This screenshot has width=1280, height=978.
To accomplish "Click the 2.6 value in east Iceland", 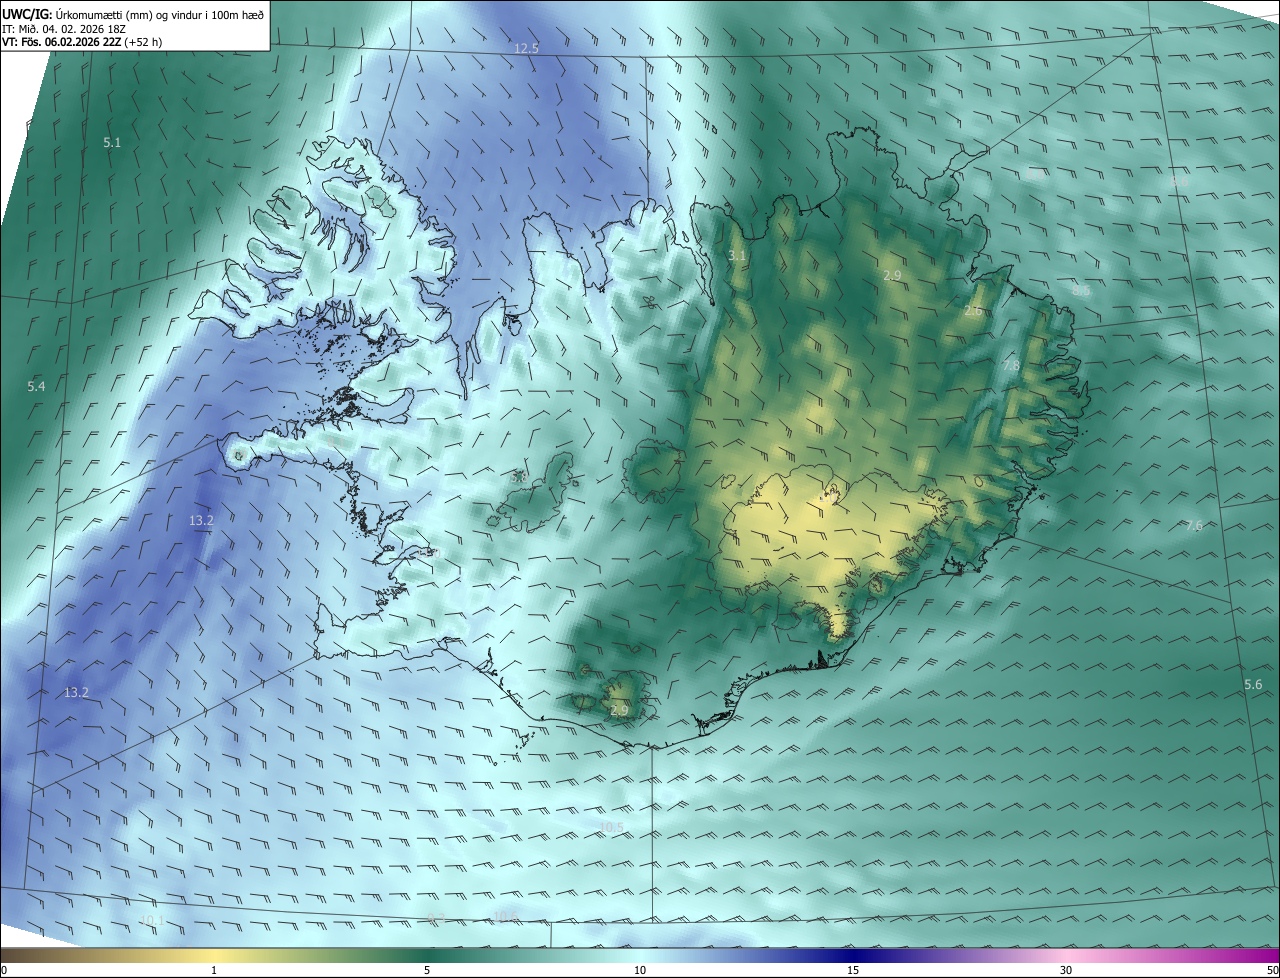I will (973, 312).
